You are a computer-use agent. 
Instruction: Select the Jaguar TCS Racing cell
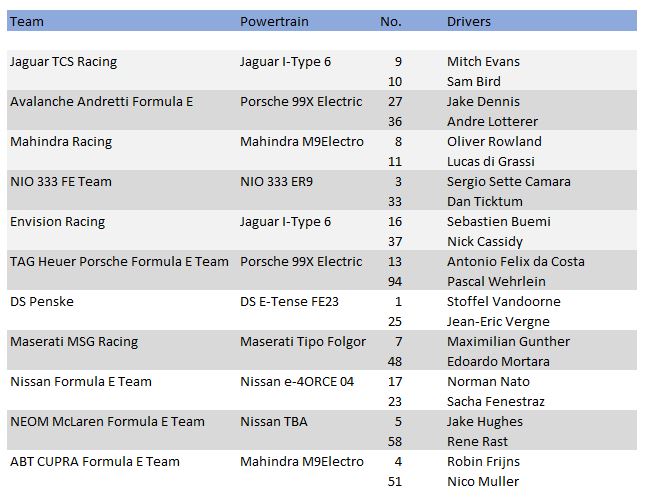(63, 61)
